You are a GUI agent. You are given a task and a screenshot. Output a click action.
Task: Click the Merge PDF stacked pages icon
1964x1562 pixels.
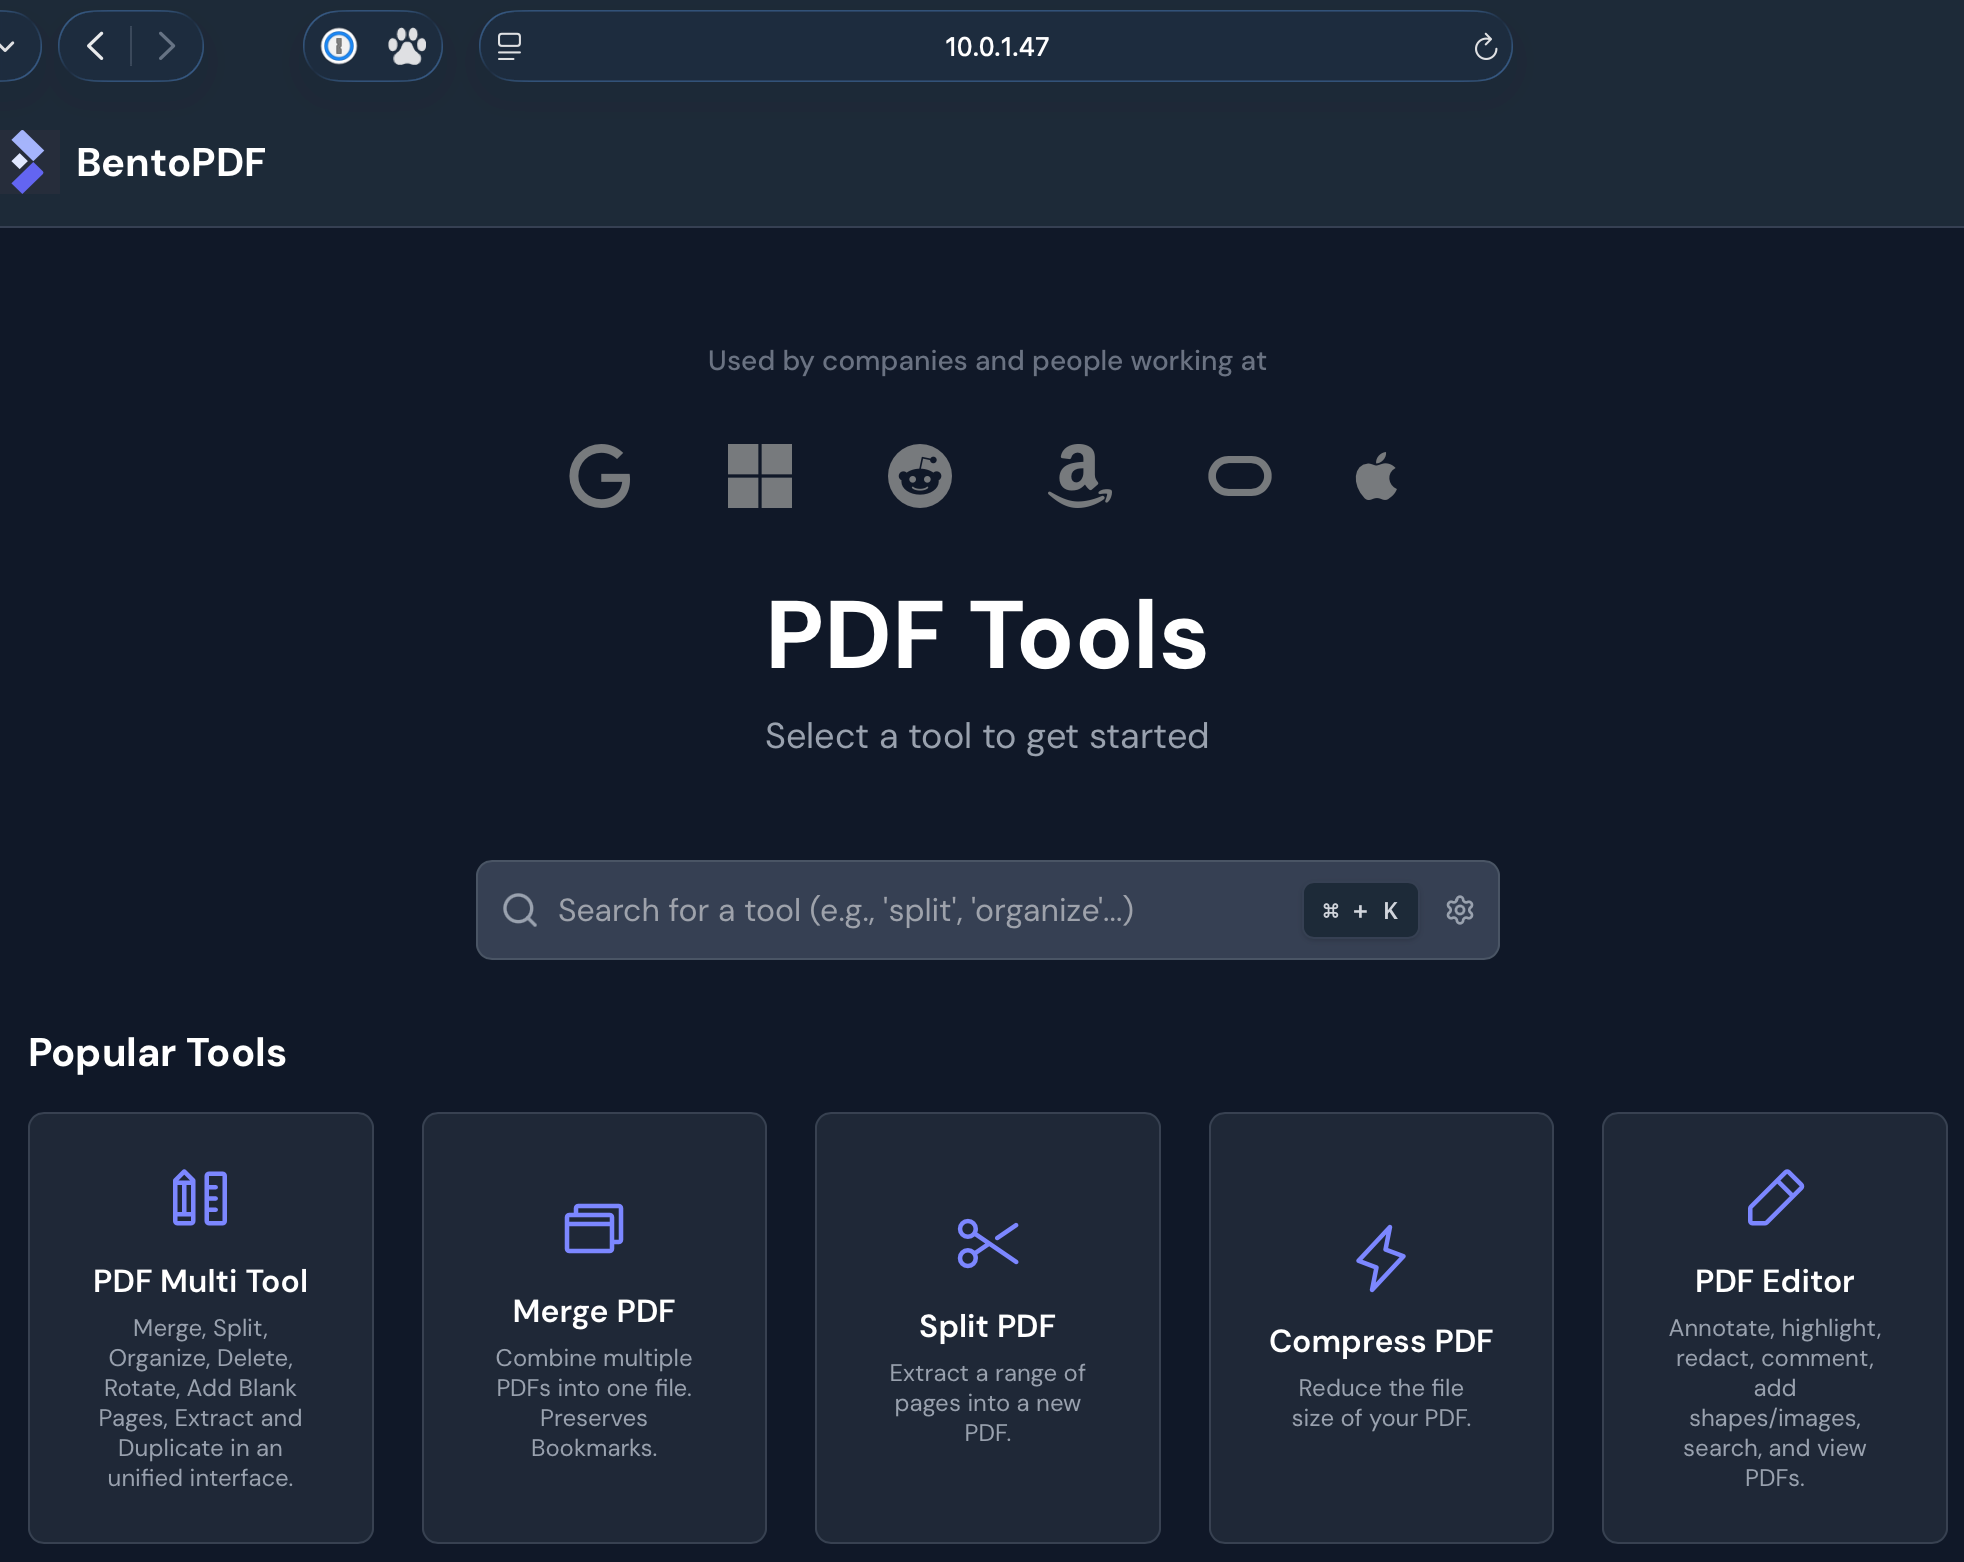pyautogui.click(x=593, y=1228)
